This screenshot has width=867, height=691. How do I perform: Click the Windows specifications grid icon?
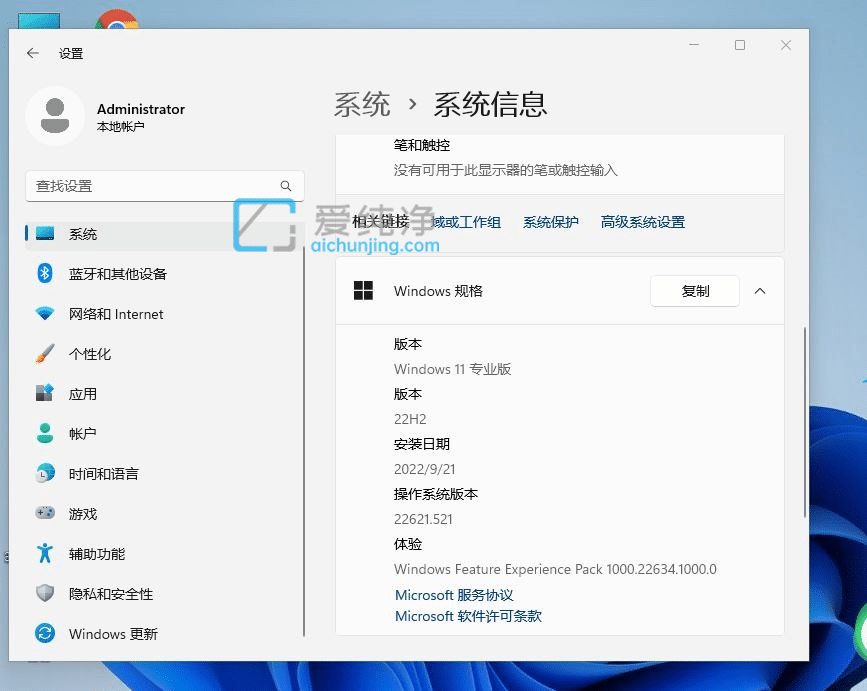tap(364, 291)
